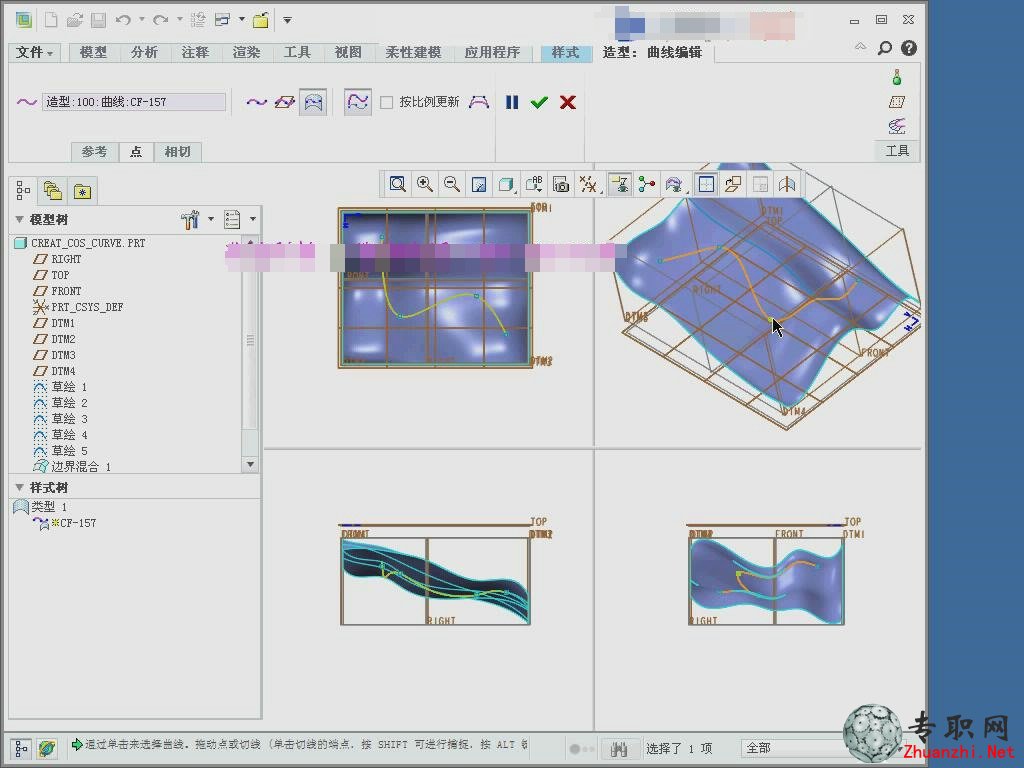Switch to the 渲染 ribbon tab
The width and height of the screenshot is (1024, 768).
(x=246, y=52)
